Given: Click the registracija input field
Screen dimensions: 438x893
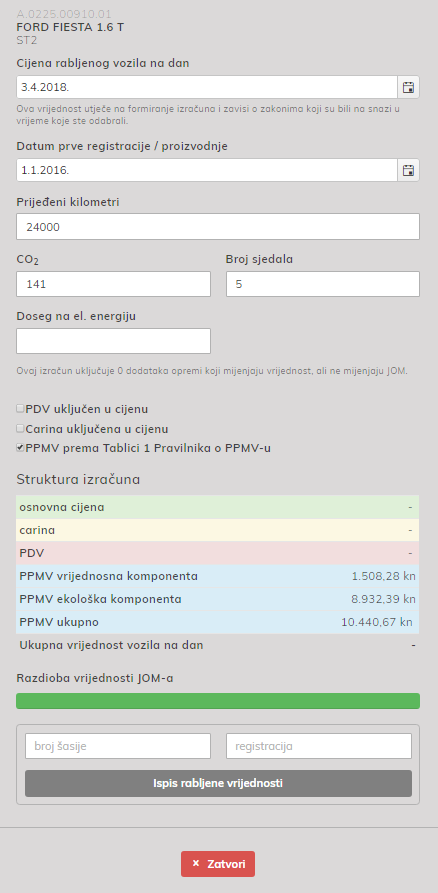Looking at the screenshot, I should [319, 746].
